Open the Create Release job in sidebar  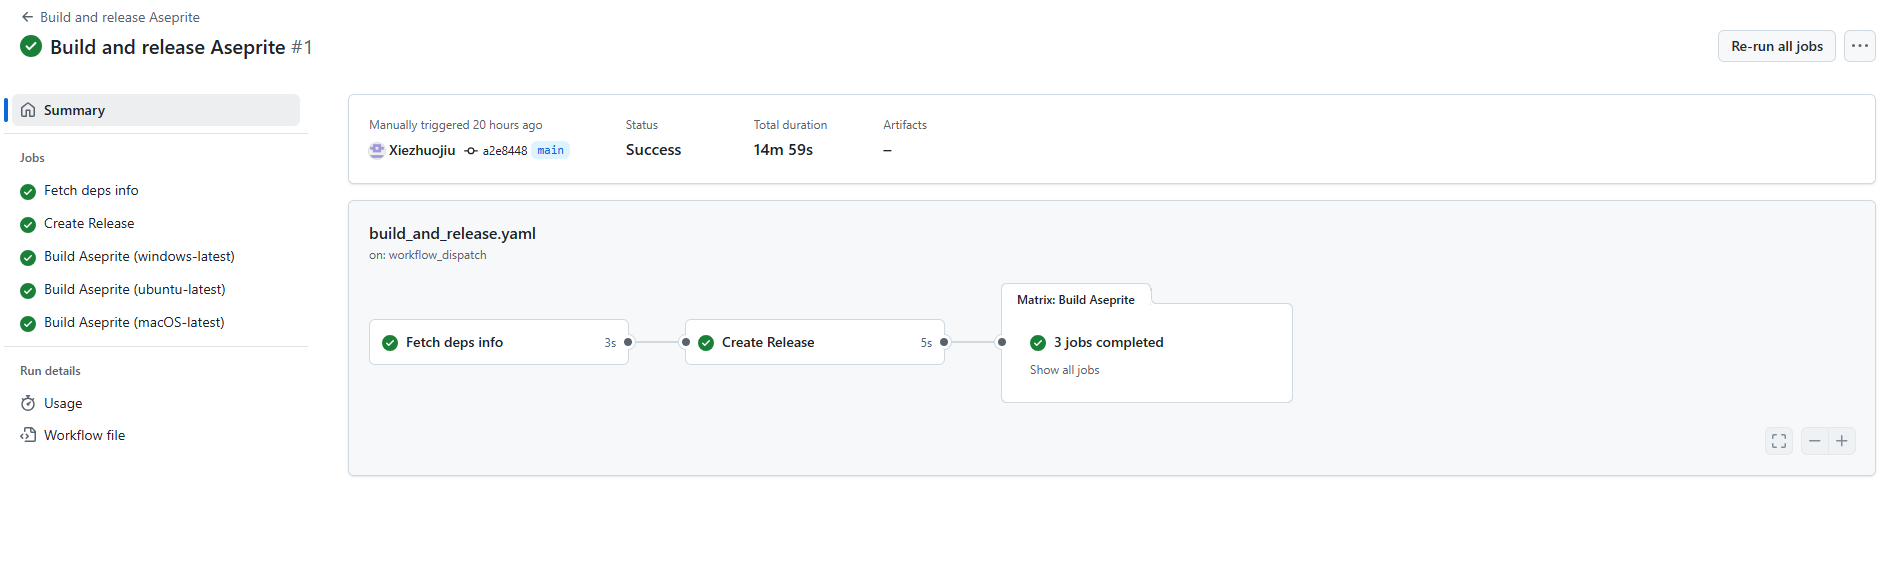(x=89, y=223)
